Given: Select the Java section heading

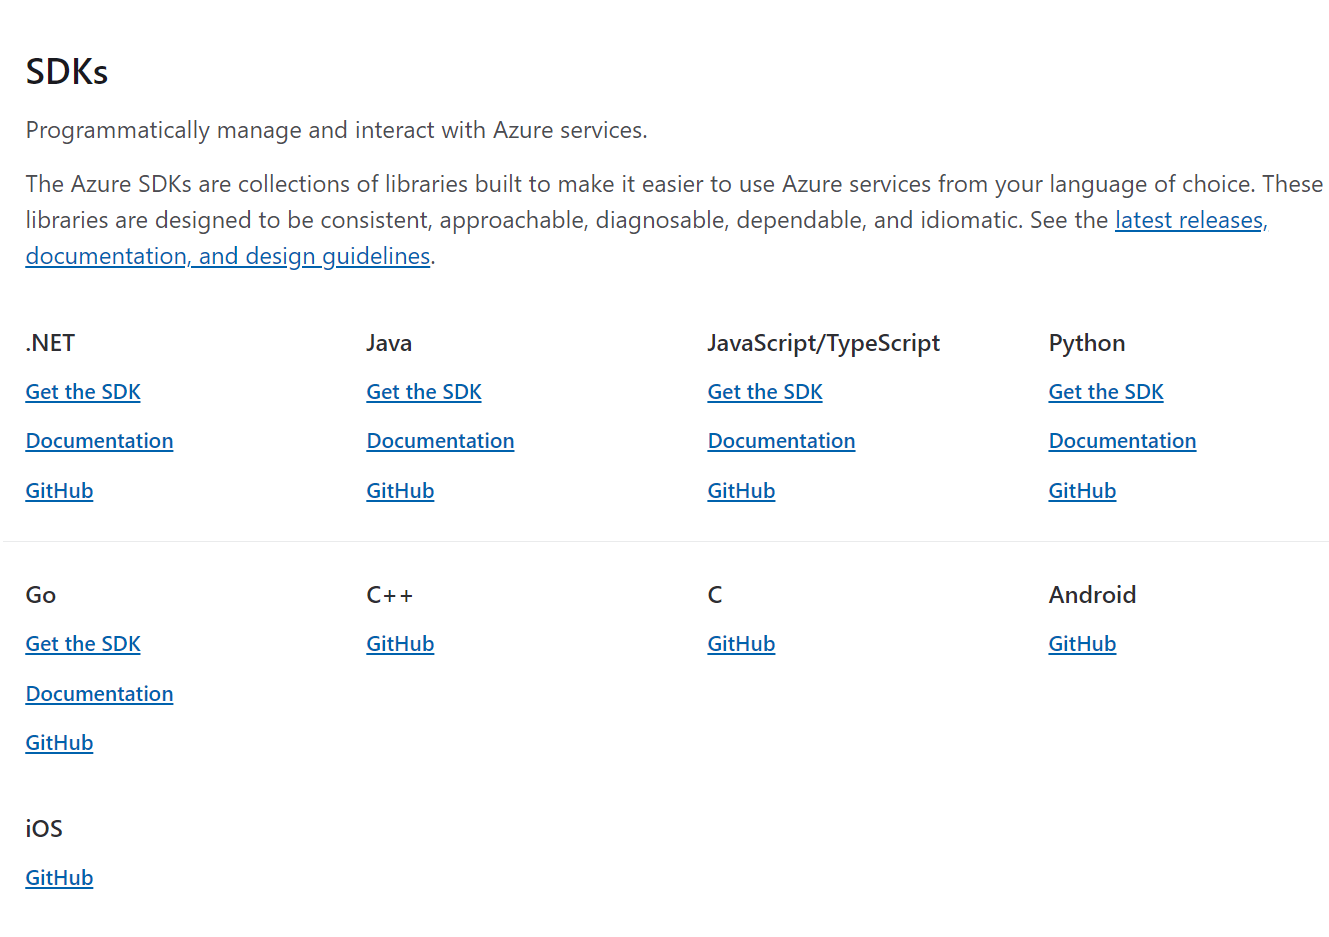Looking at the screenshot, I should (x=389, y=343).
